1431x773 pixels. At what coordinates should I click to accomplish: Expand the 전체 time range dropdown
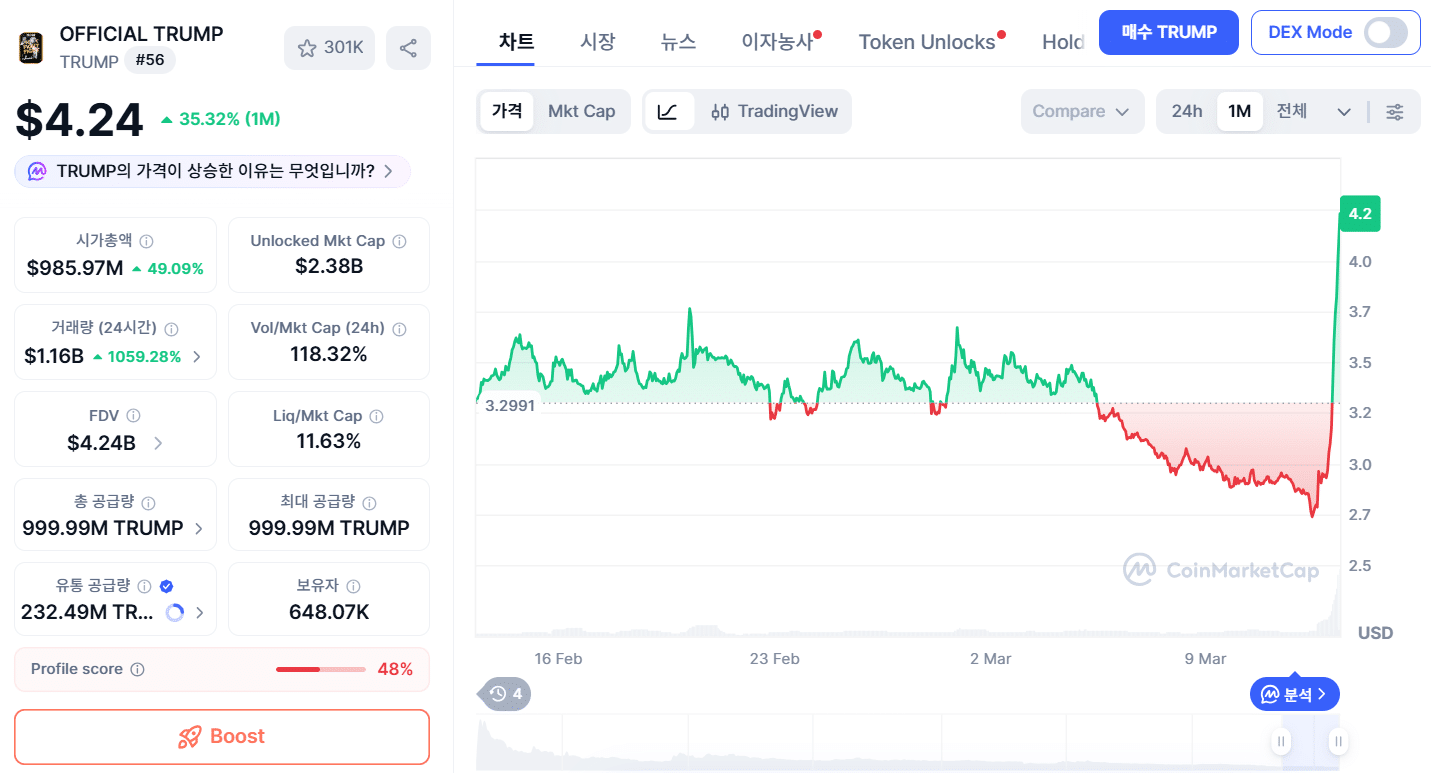[x=1343, y=111]
